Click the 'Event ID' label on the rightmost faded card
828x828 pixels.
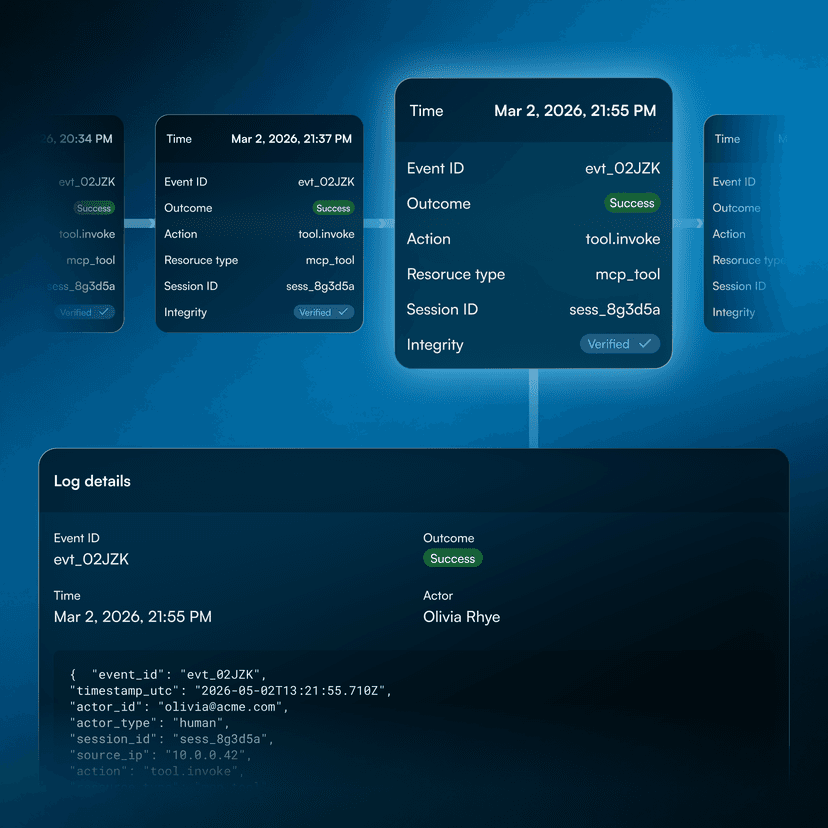(x=734, y=182)
